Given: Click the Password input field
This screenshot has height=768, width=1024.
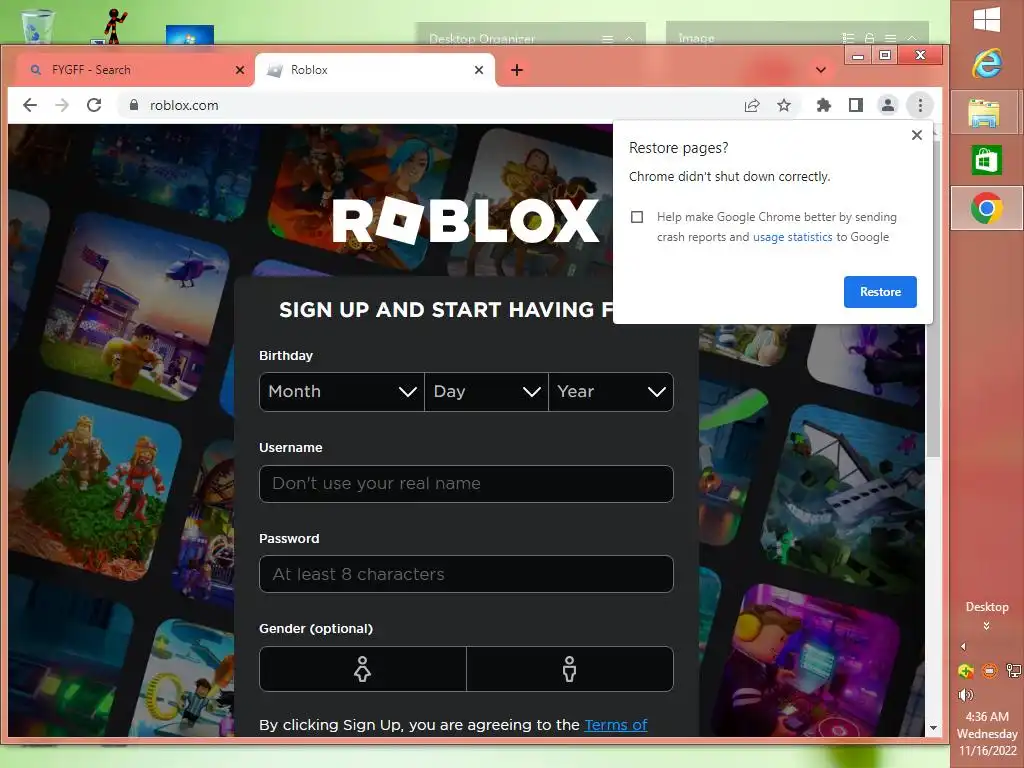Looking at the screenshot, I should pyautogui.click(x=466, y=574).
